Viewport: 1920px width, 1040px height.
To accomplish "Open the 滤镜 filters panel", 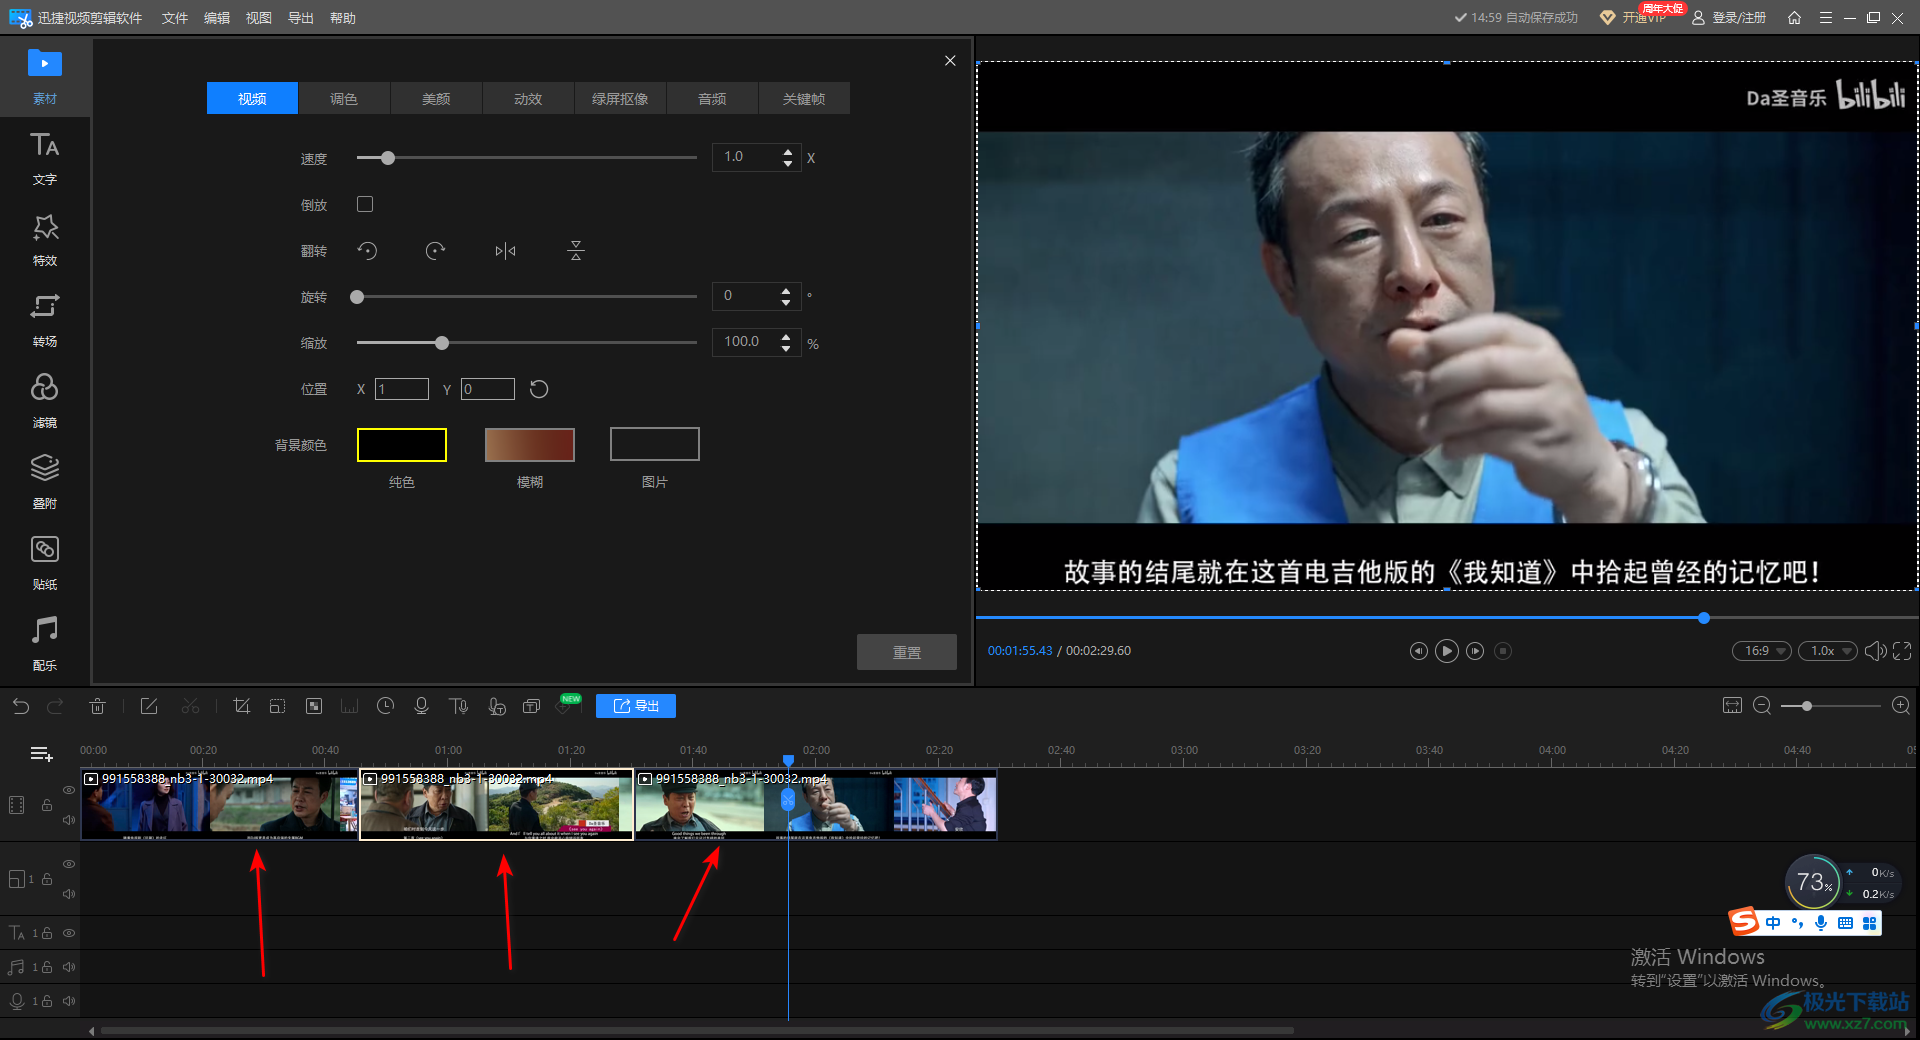I will [45, 401].
